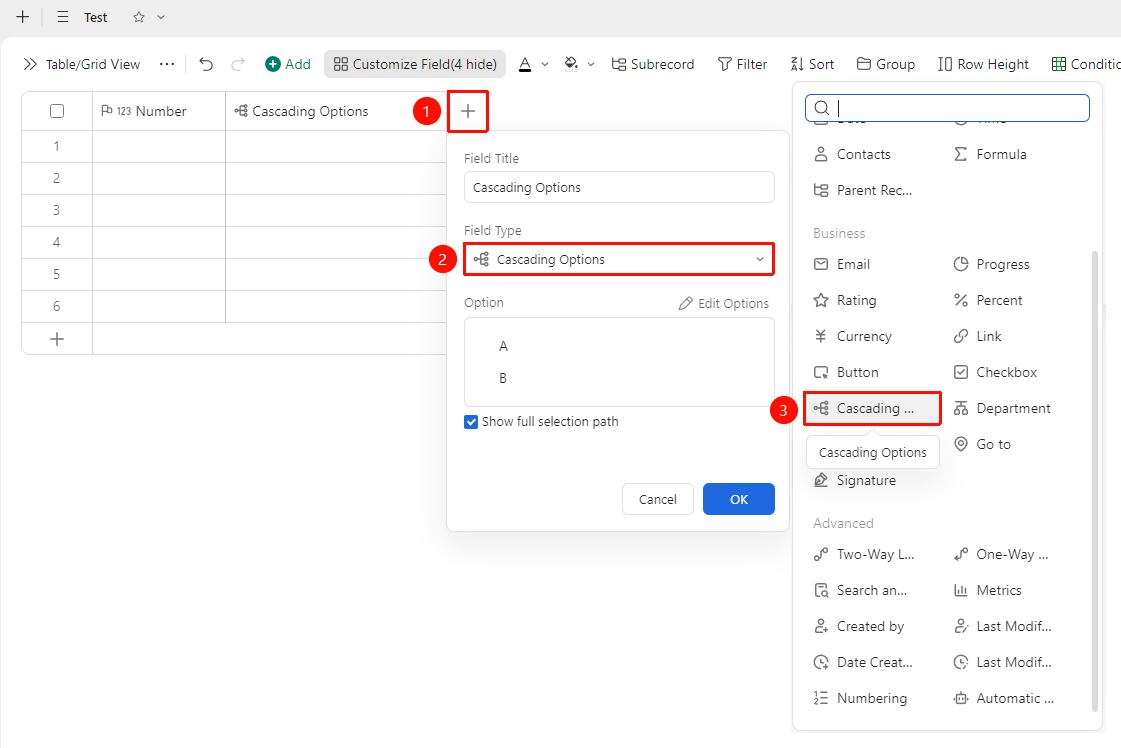Click the Field Title input

619,187
